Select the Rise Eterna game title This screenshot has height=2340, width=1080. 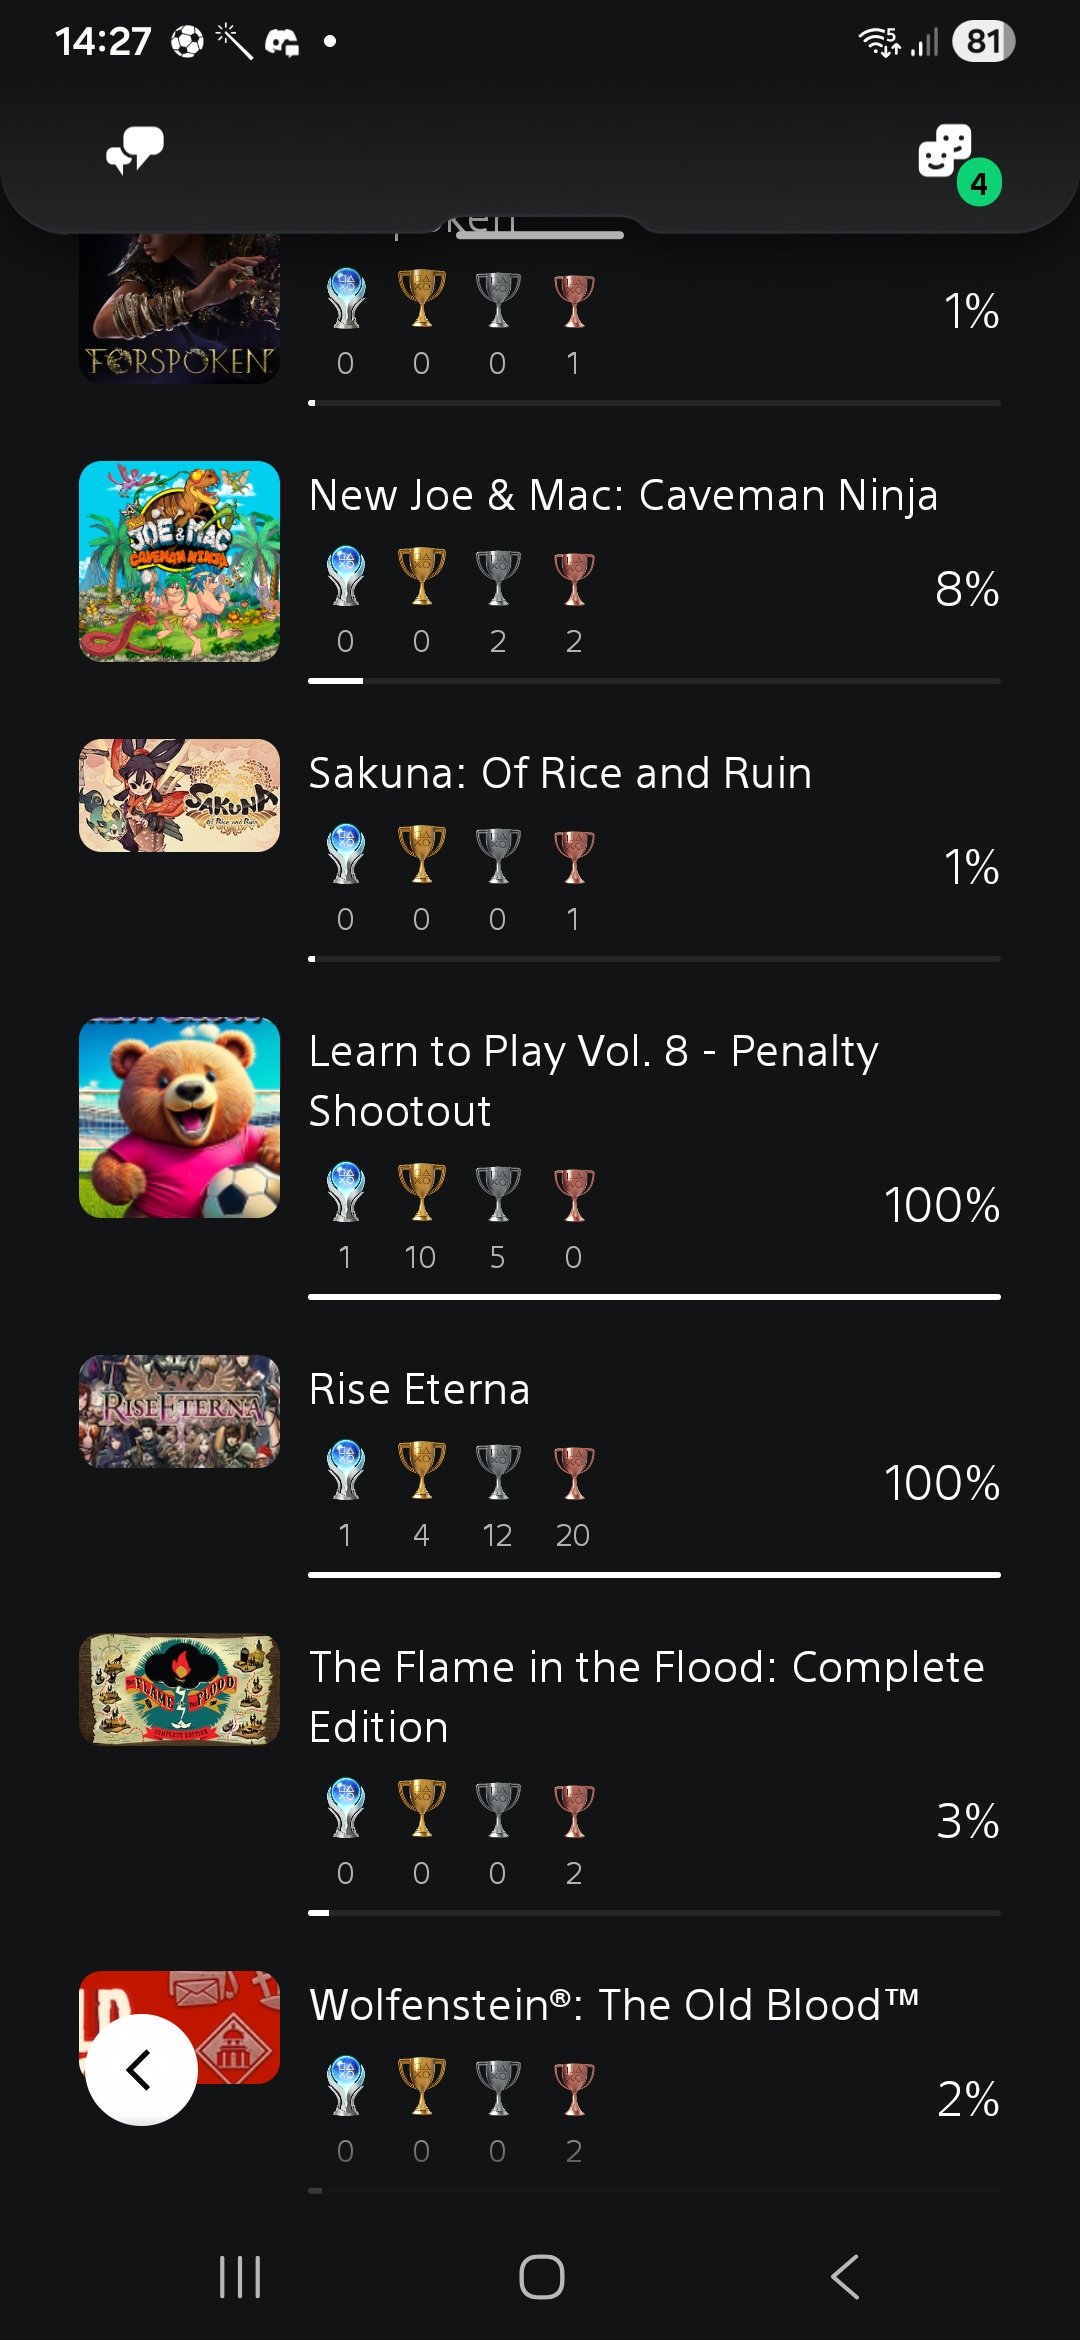click(419, 1389)
